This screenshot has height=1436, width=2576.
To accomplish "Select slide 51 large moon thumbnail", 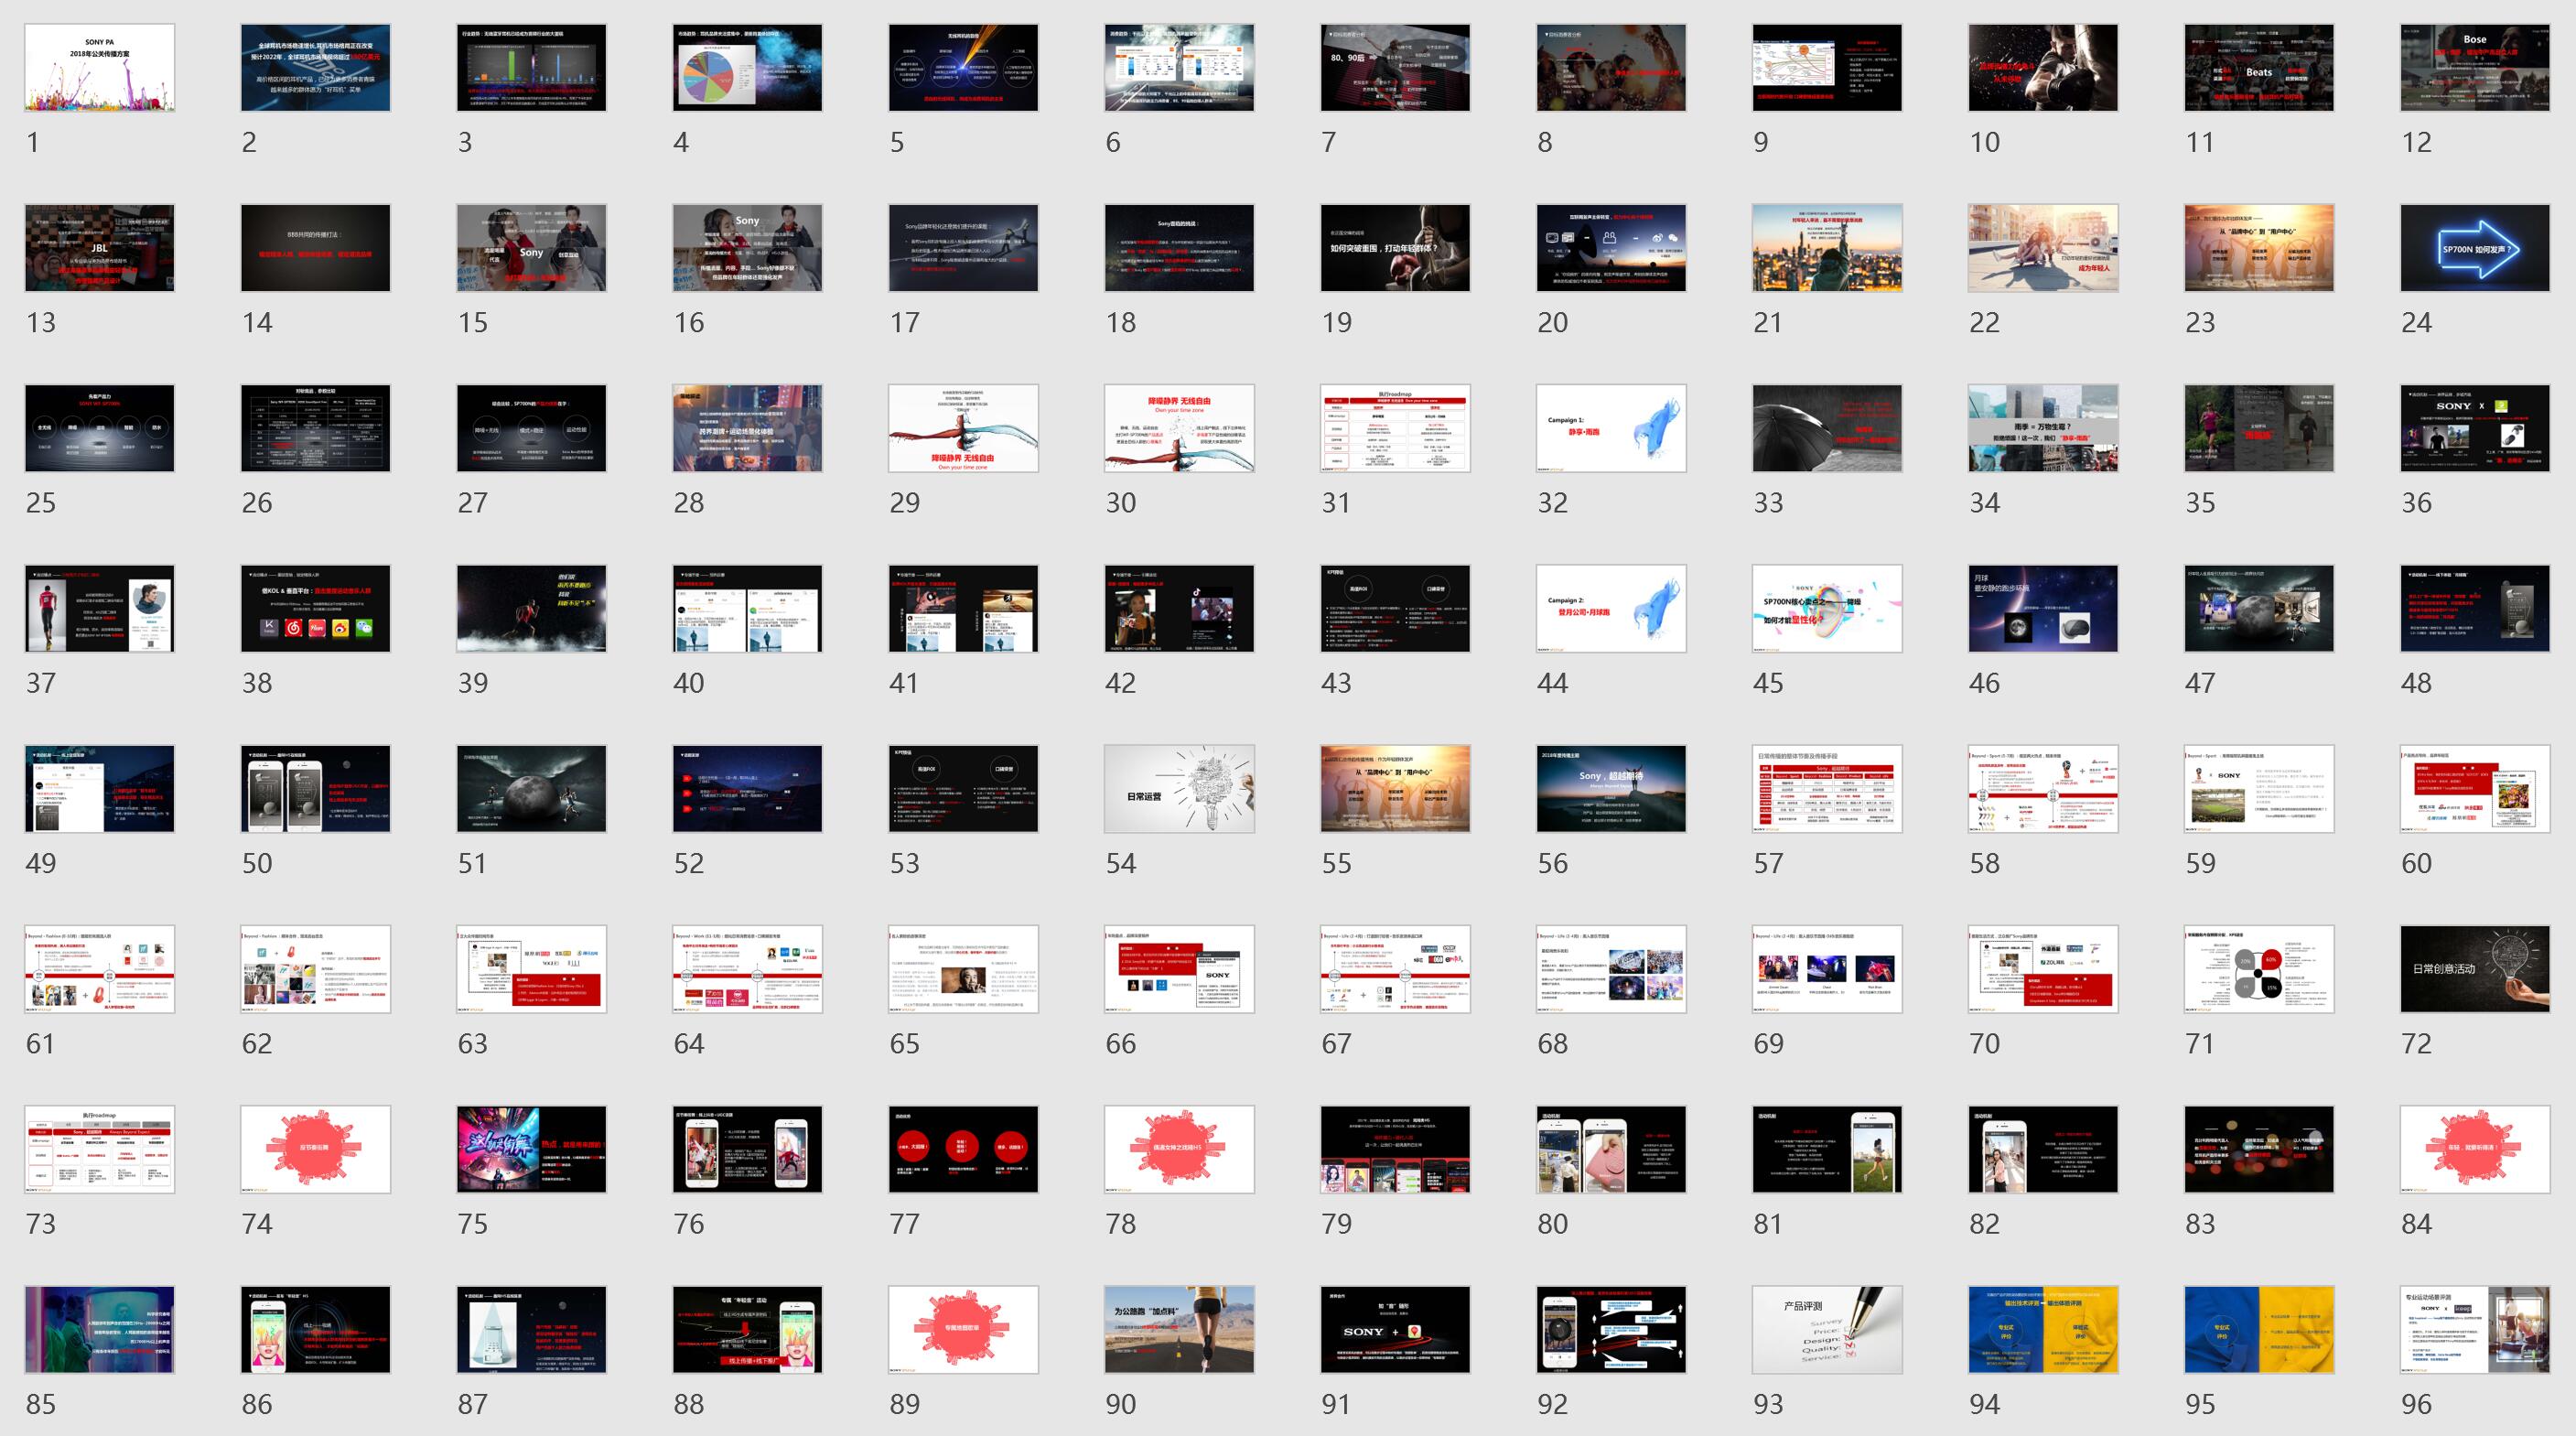I will [x=532, y=789].
